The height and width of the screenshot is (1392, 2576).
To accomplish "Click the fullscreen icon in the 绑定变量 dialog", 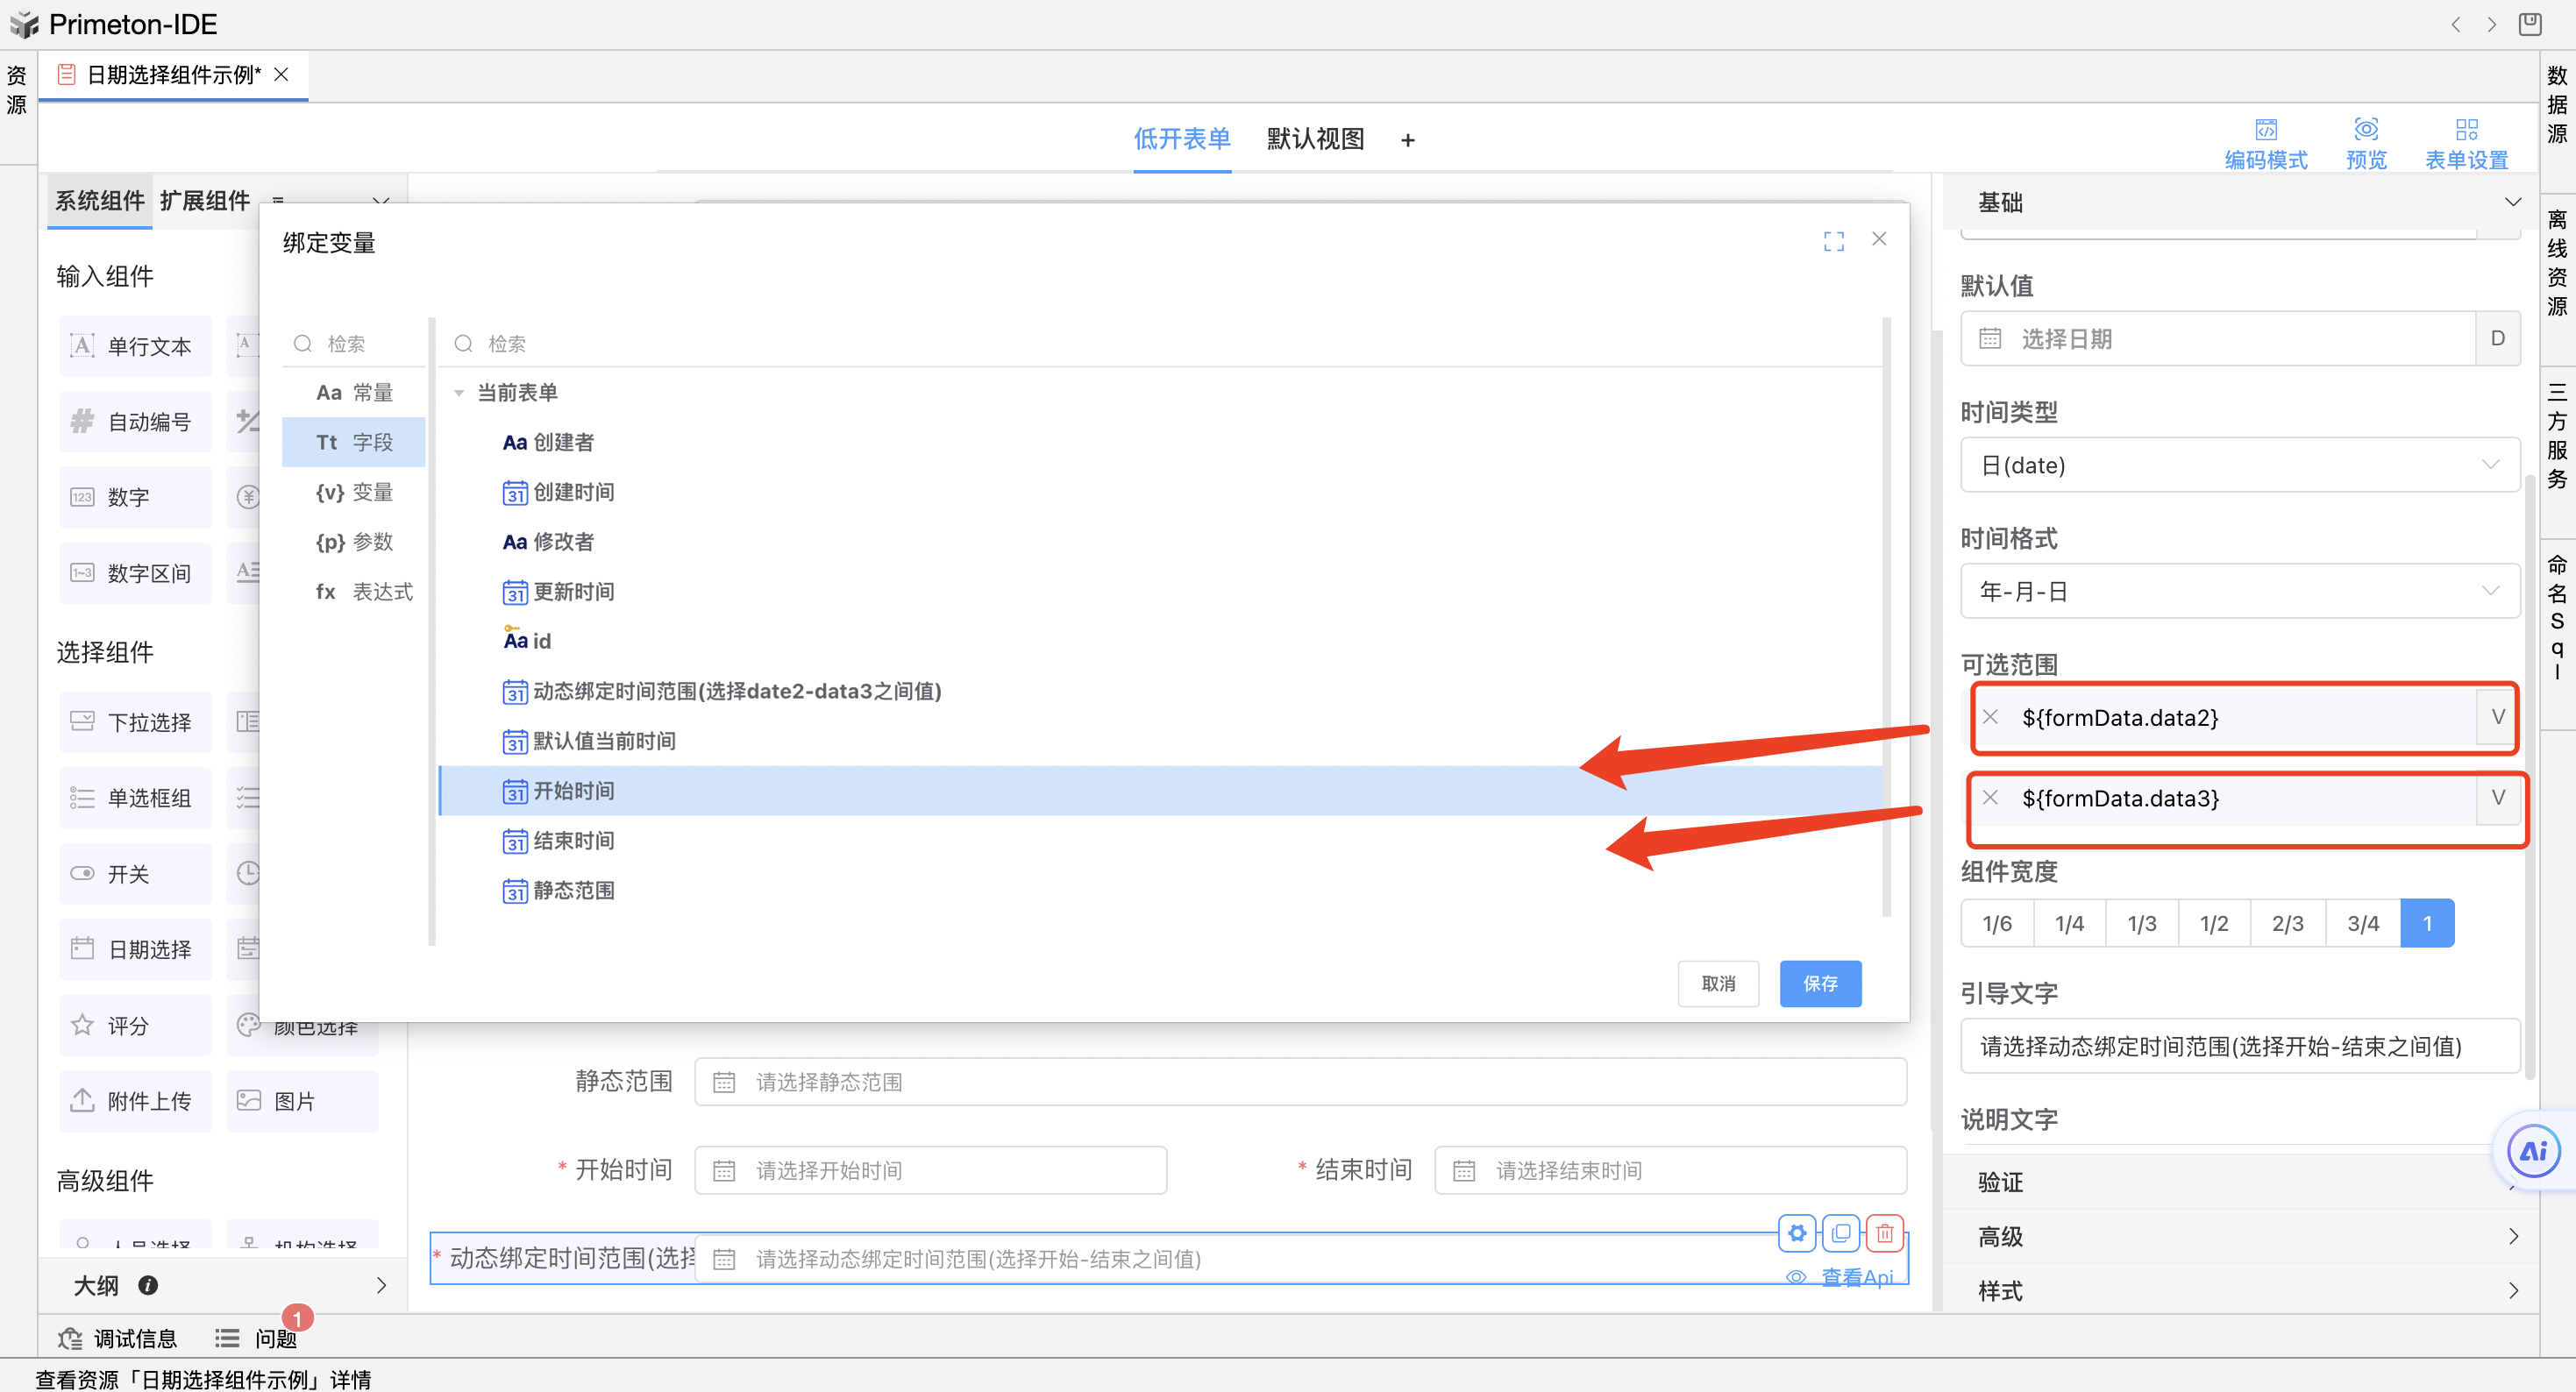I will [1833, 241].
